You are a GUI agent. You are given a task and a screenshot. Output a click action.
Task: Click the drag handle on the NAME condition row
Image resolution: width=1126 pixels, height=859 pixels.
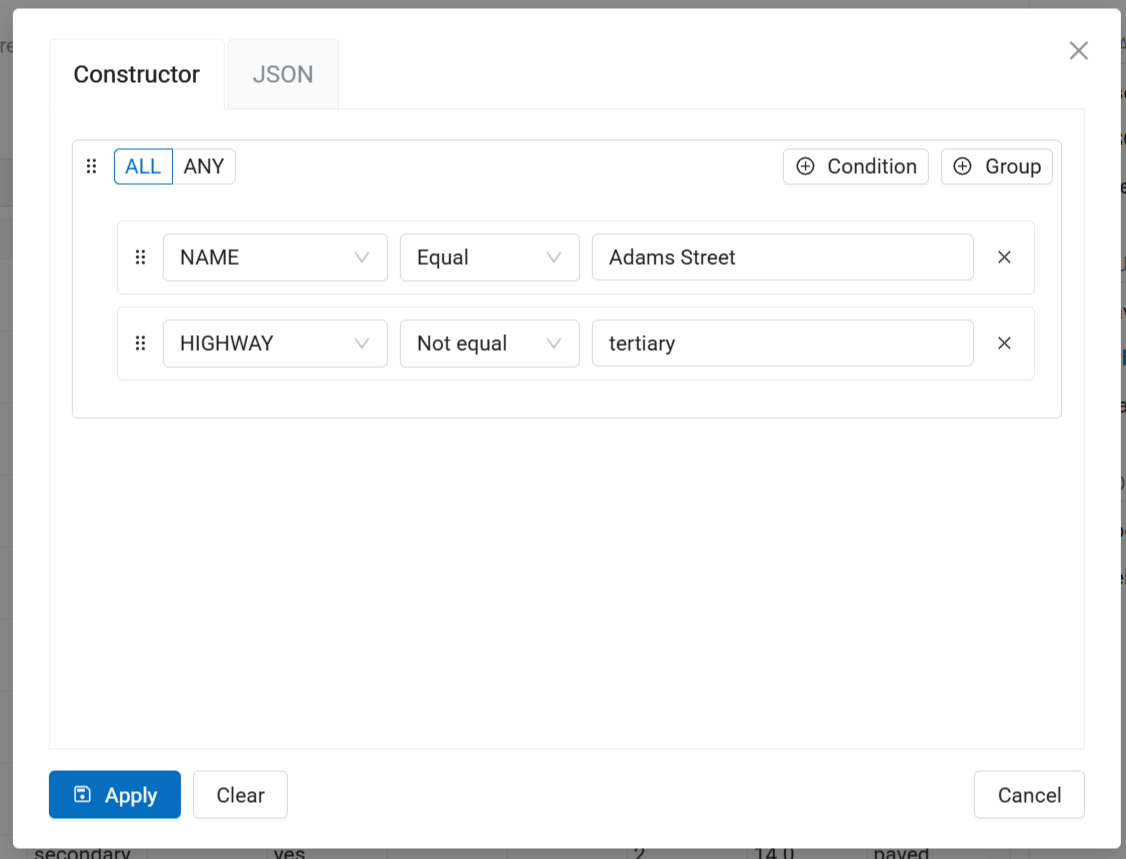coord(140,258)
